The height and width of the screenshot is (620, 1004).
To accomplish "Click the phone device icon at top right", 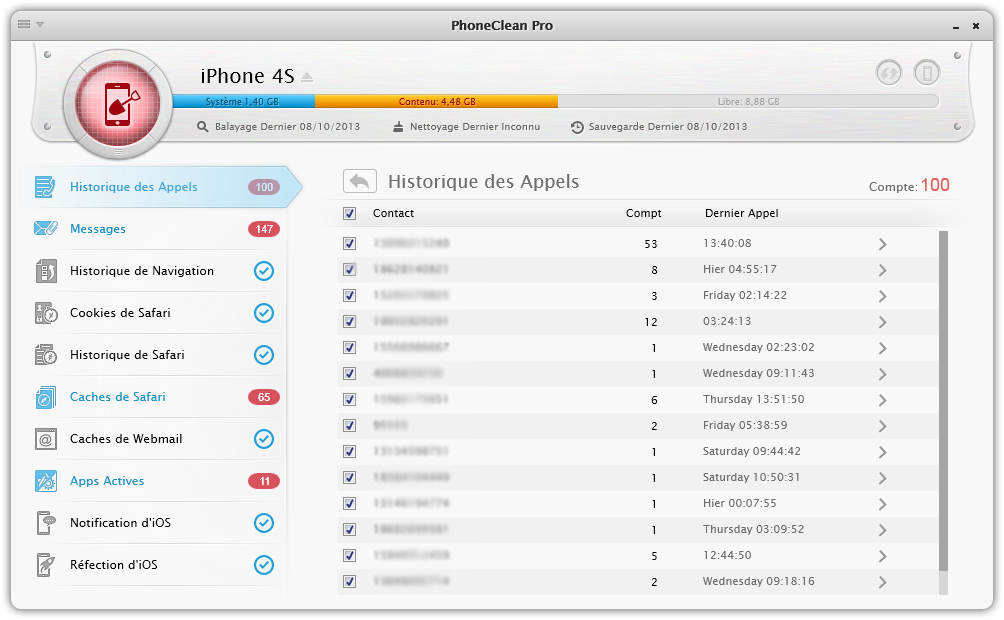I will pos(927,72).
